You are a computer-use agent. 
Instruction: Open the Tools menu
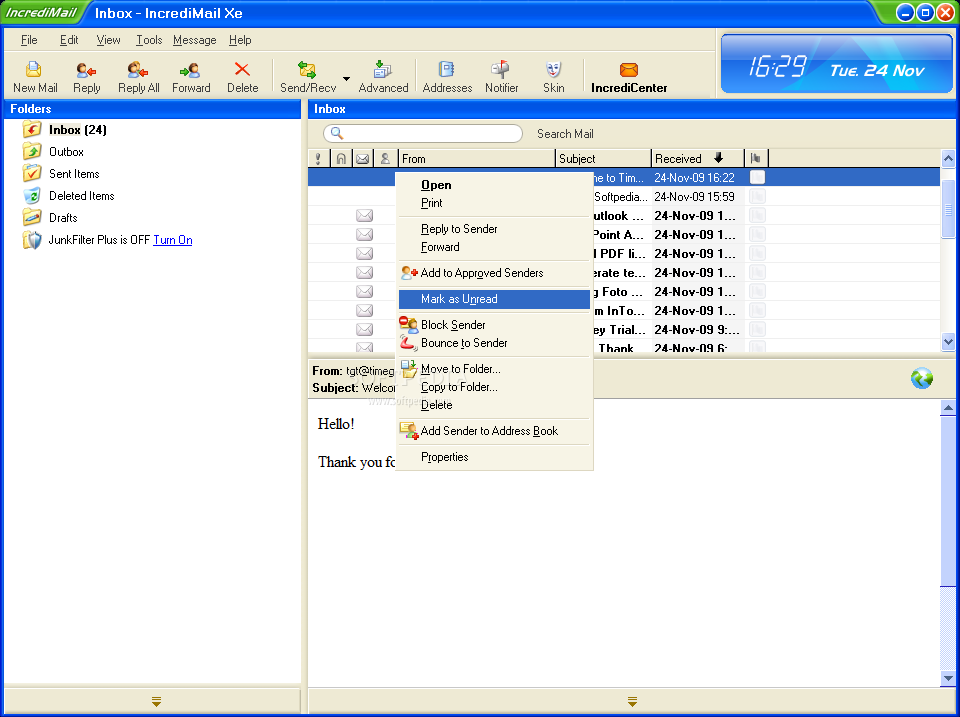pos(149,40)
